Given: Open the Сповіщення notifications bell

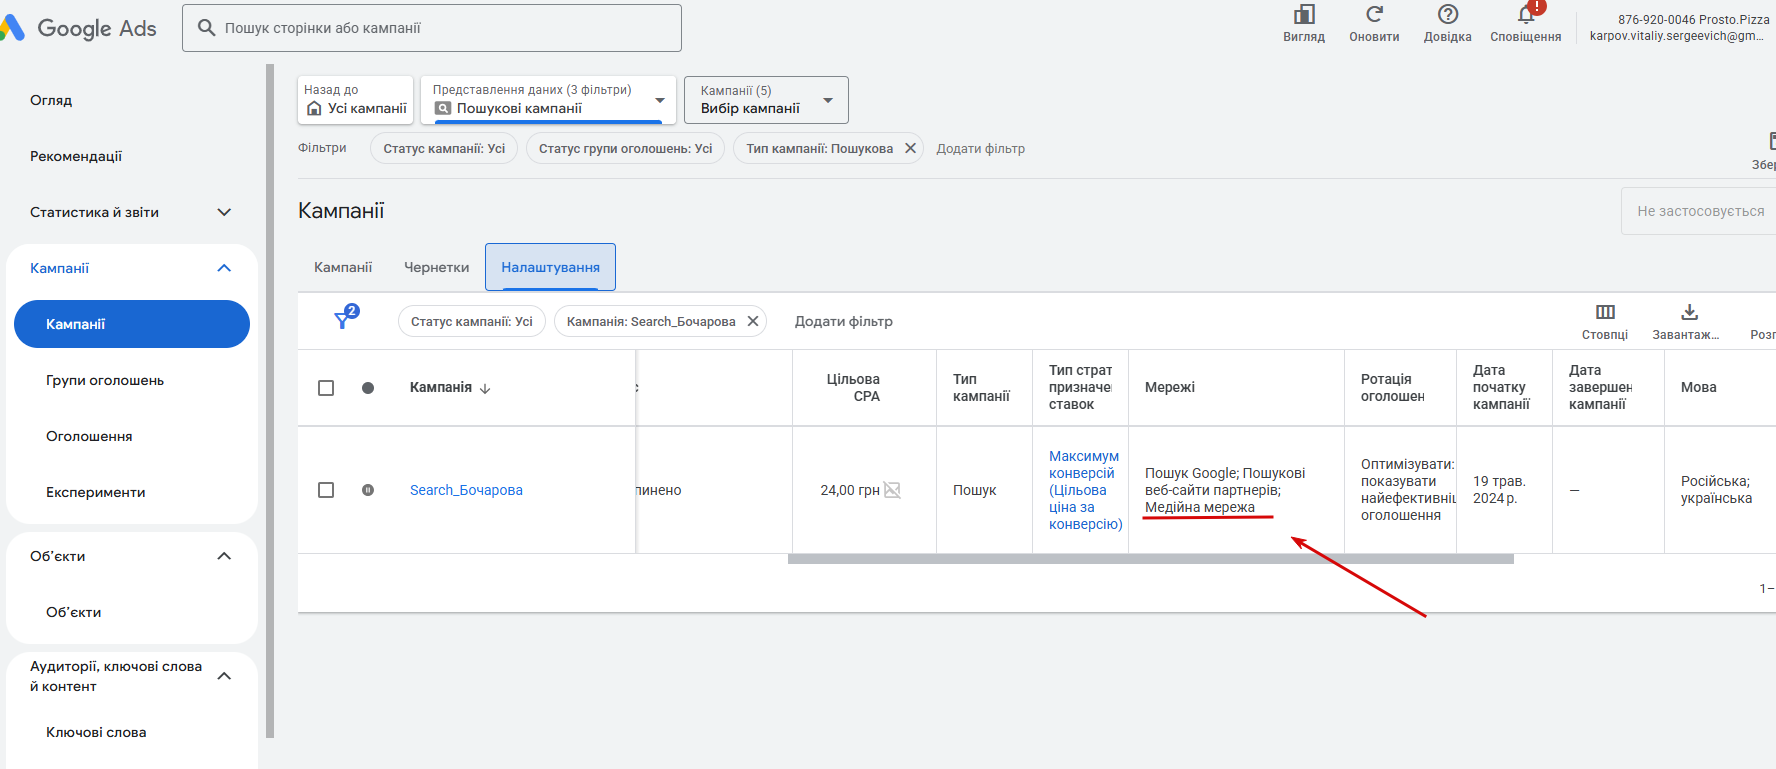Looking at the screenshot, I should click(x=1526, y=15).
